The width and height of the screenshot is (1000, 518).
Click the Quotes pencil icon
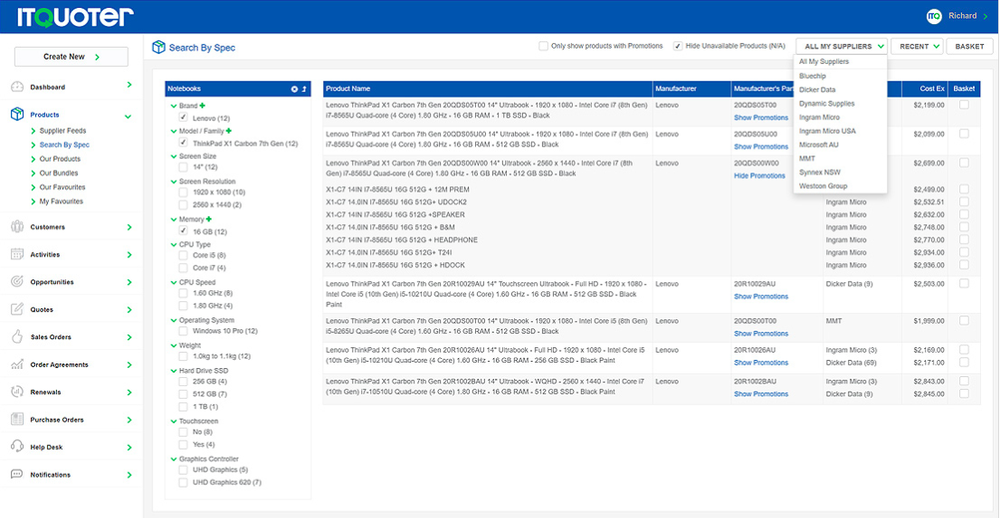tap(17, 309)
